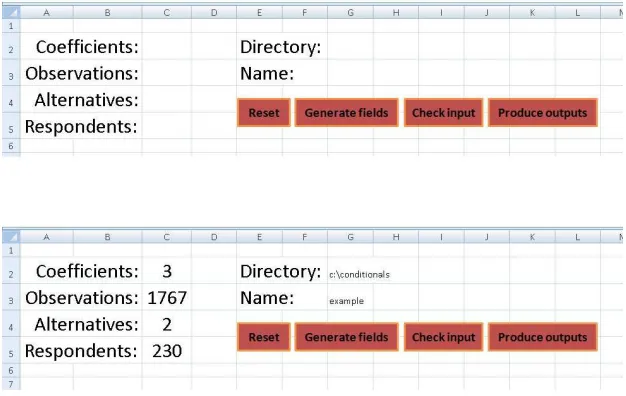This screenshot has height=396, width=626.
Task: Click Reset button in upper spreadsheet
Action: pos(264,113)
